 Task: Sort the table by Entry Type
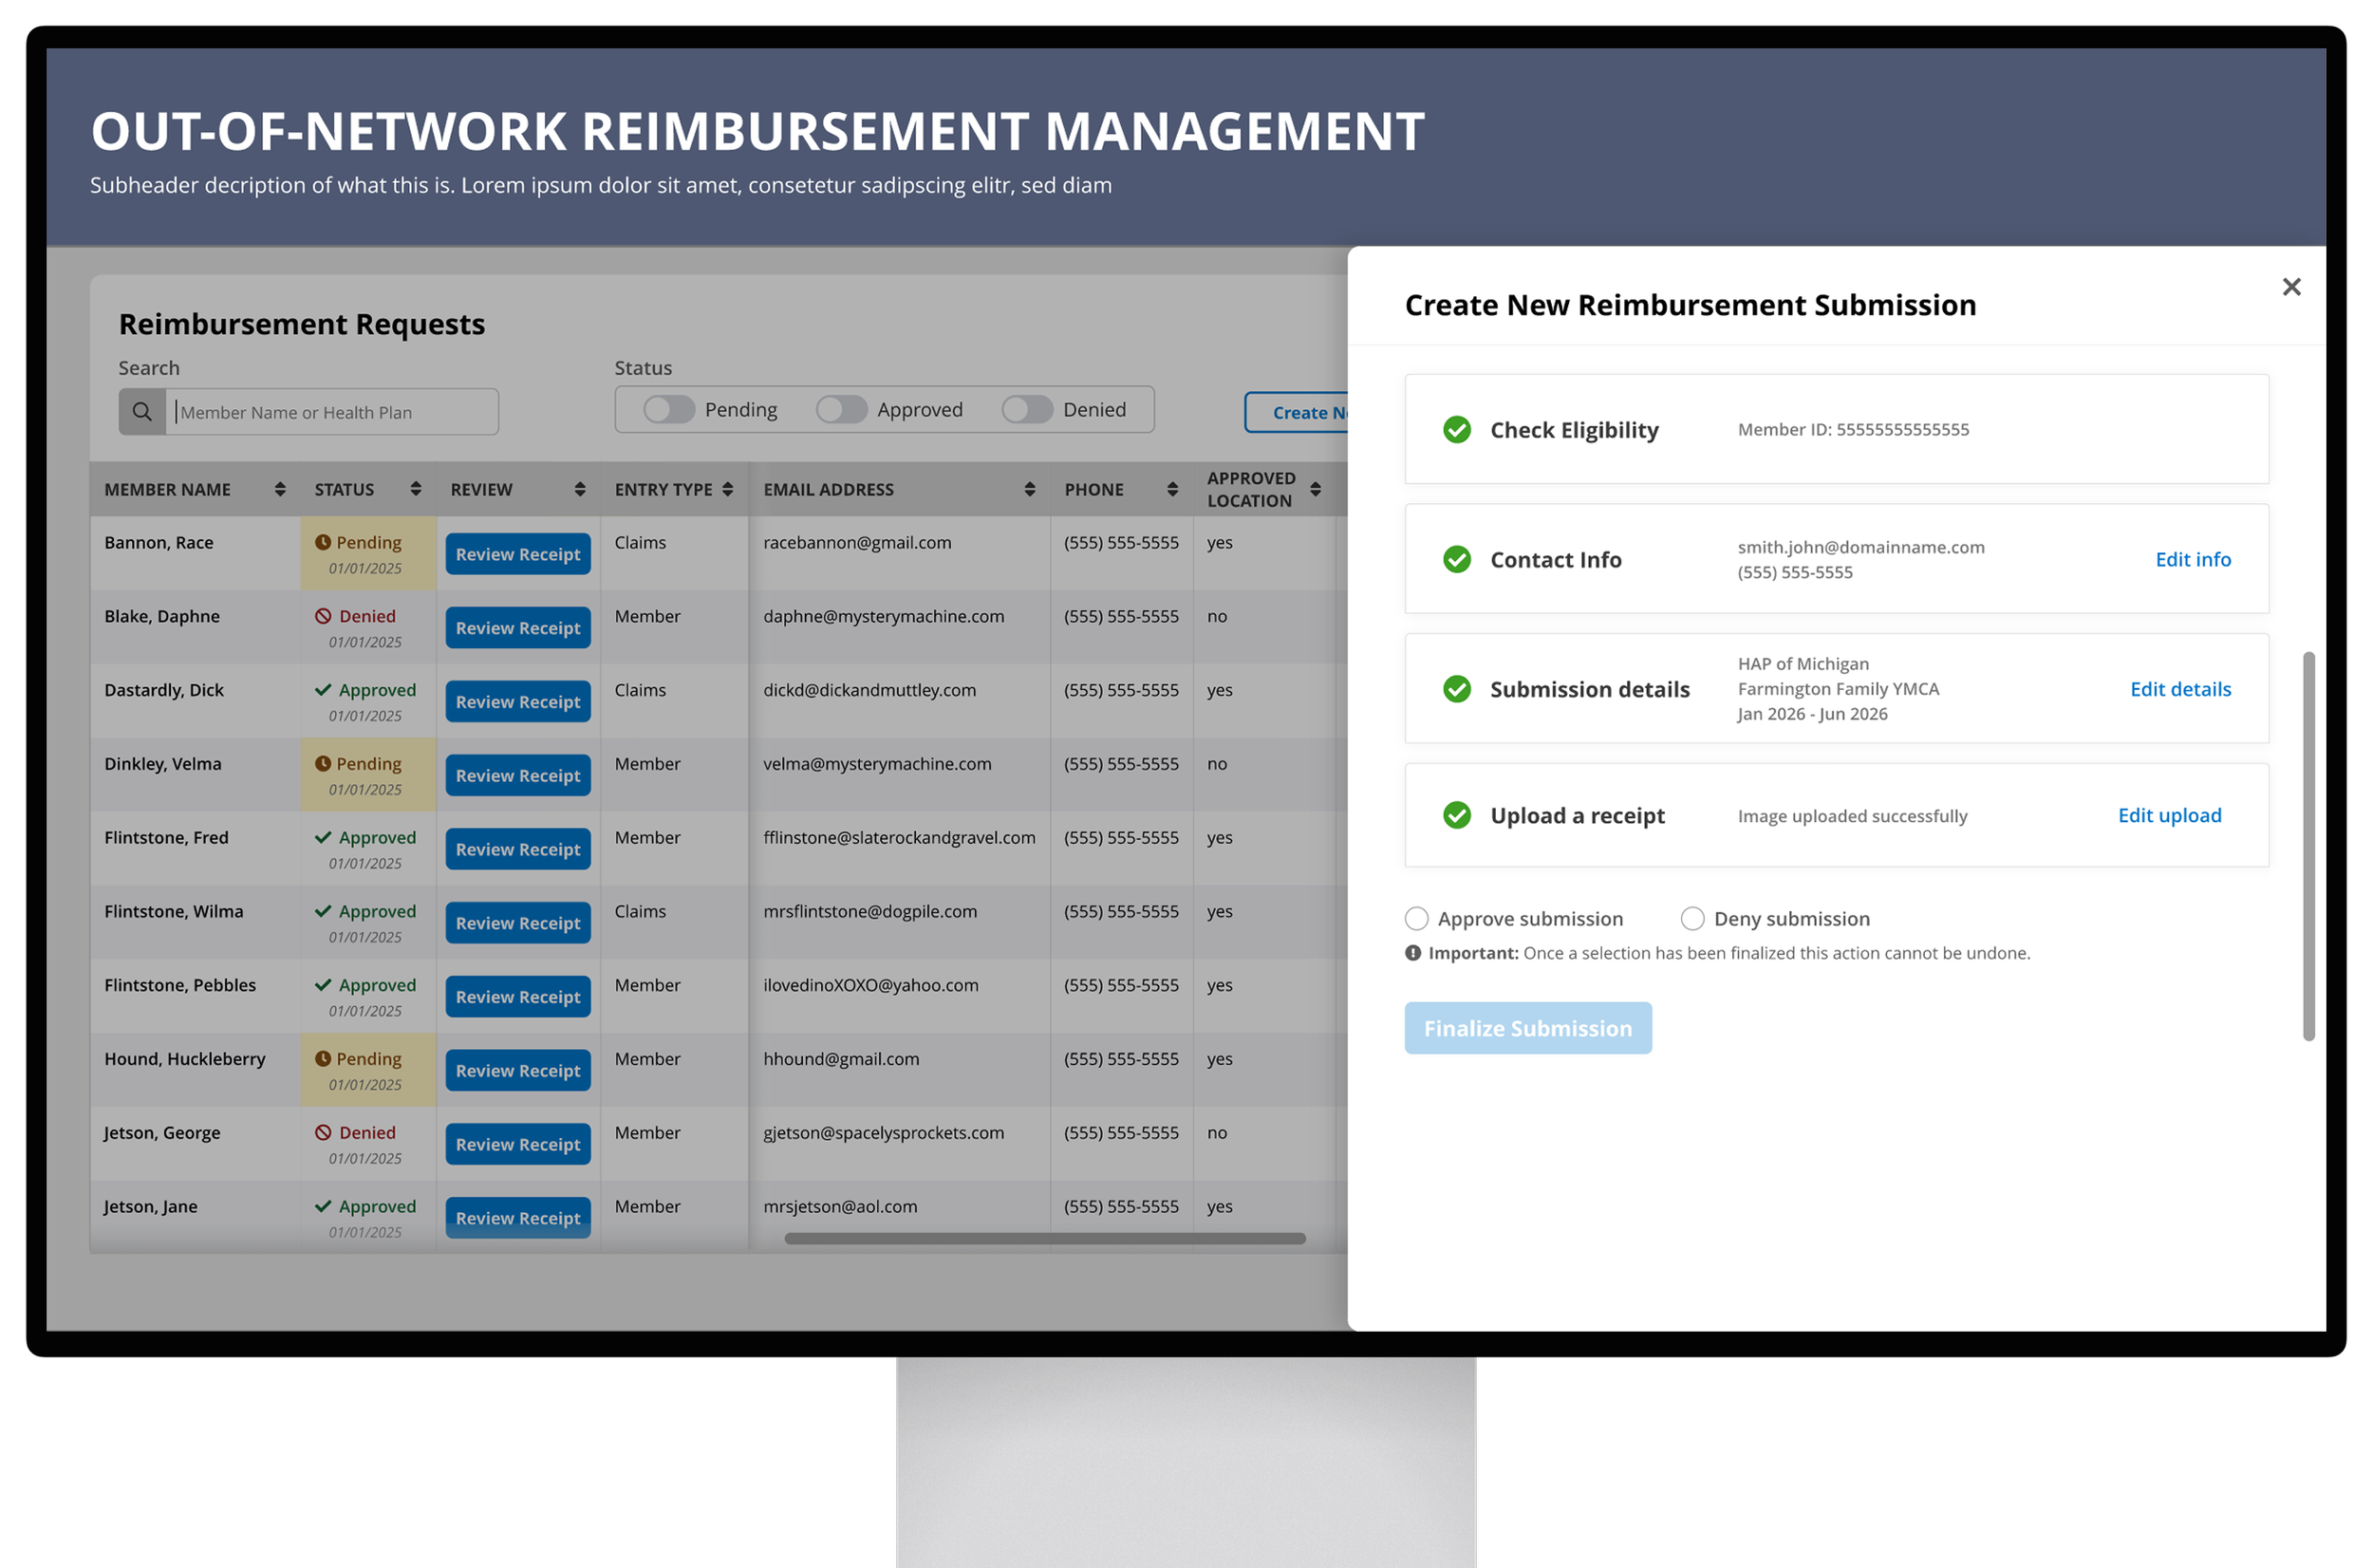click(x=728, y=489)
